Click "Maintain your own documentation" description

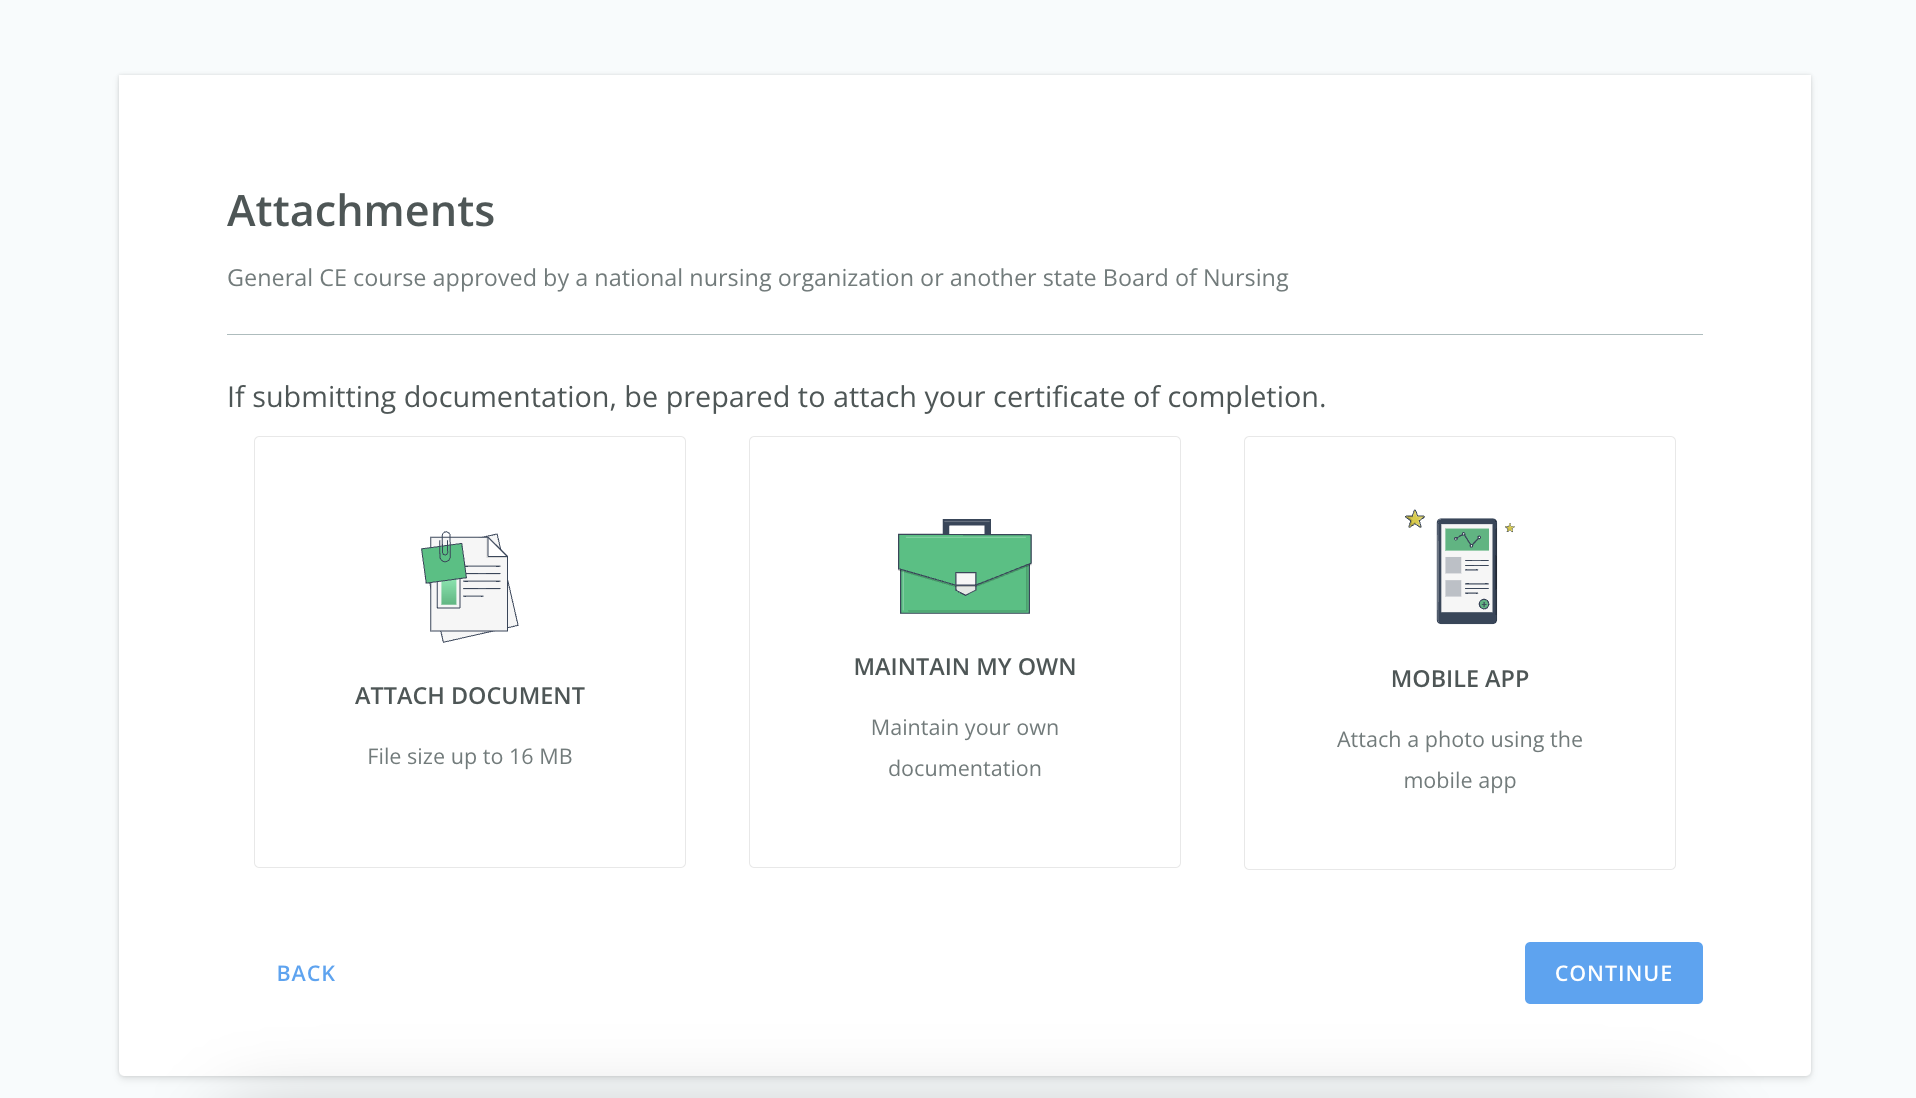click(964, 748)
